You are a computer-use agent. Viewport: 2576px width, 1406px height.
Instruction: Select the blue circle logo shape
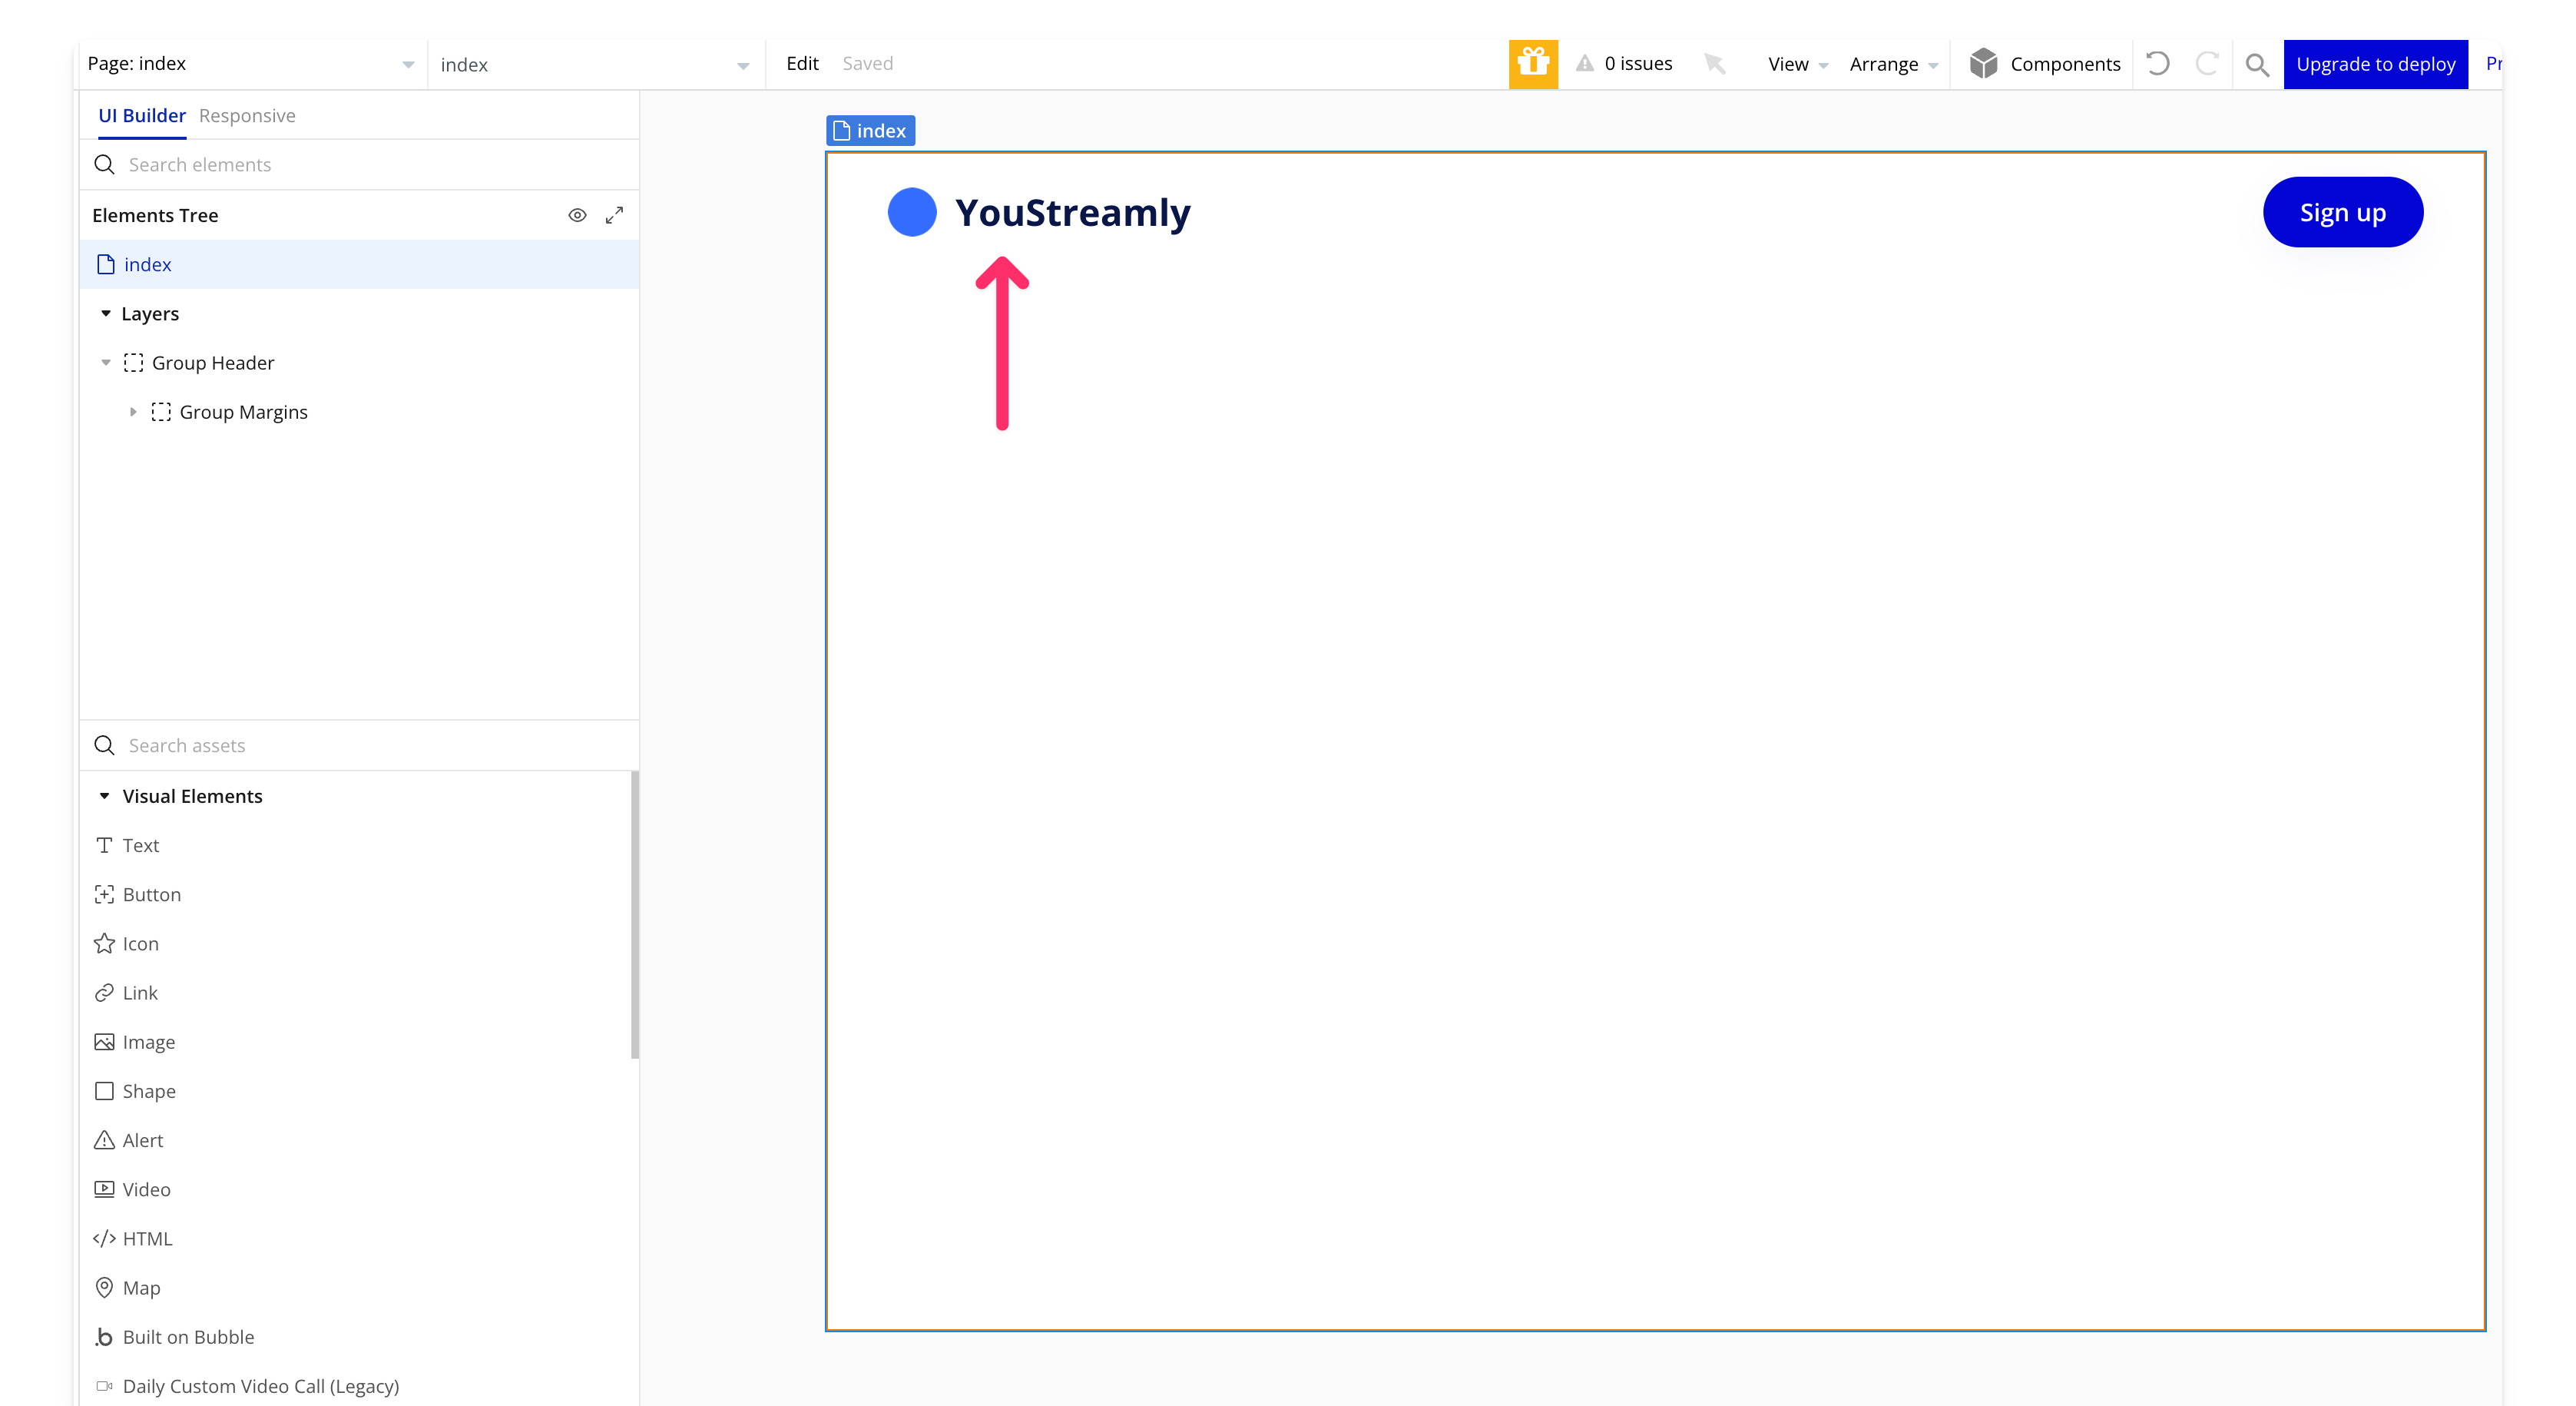912,212
